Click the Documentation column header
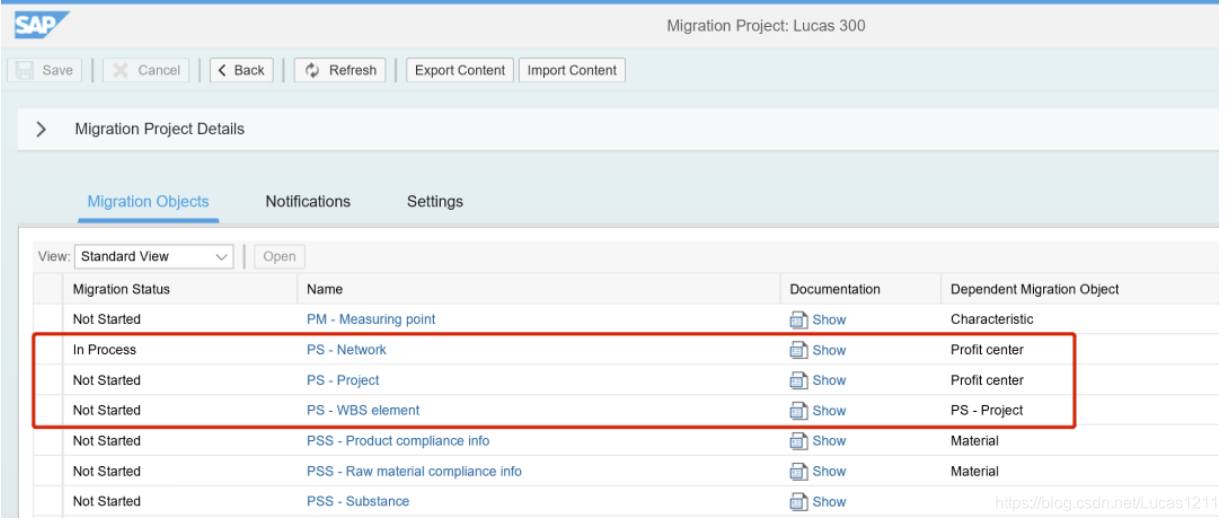1226x521 pixels. [860, 289]
